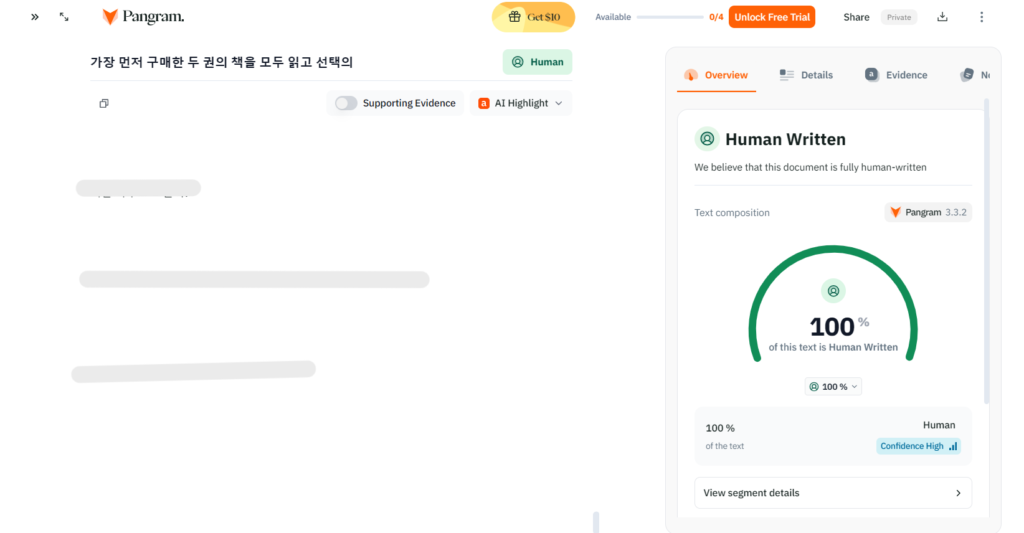The height and width of the screenshot is (533, 1024).
Task: Click the available credits progress bar
Action: (670, 17)
